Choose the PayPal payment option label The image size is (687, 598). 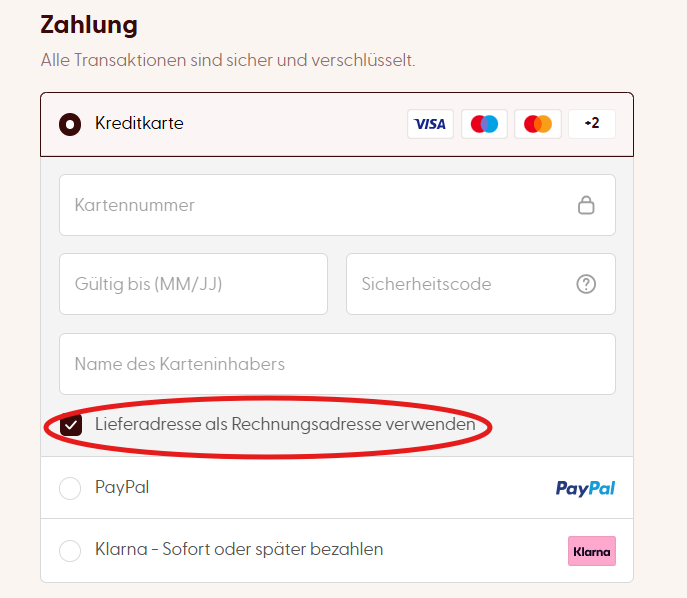(x=122, y=488)
